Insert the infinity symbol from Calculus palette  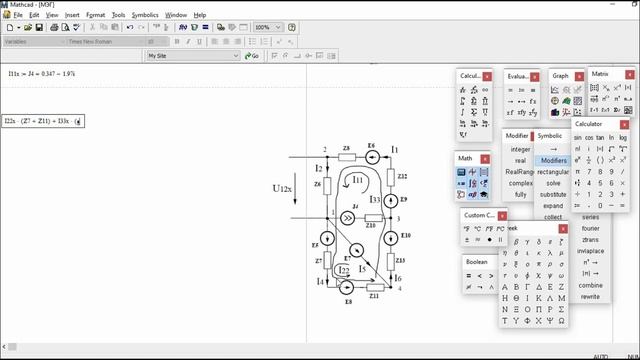[x=485, y=90]
